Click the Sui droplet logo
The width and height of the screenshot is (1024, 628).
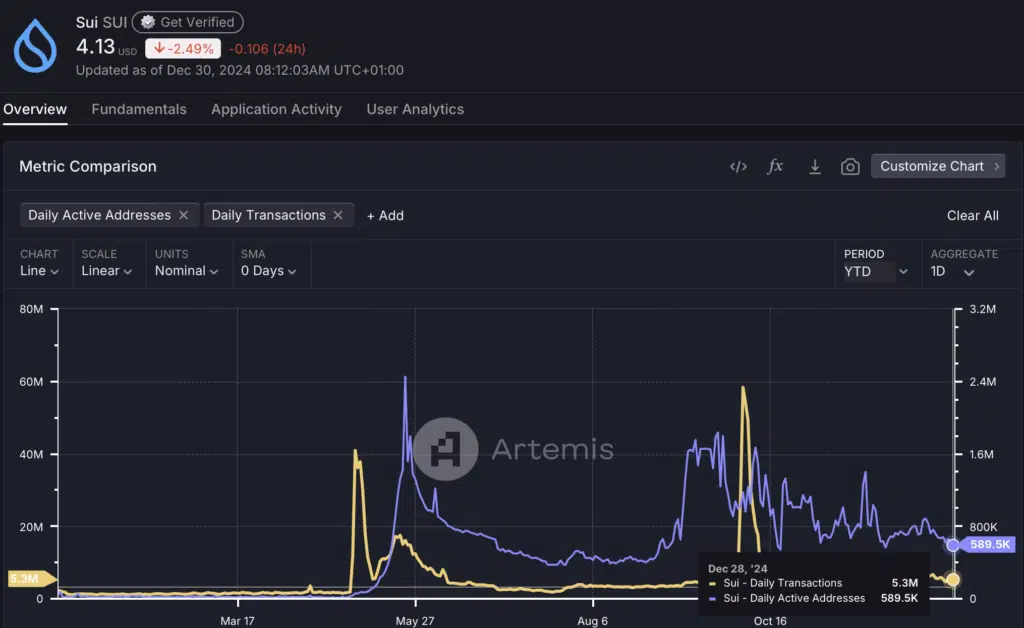(x=35, y=46)
